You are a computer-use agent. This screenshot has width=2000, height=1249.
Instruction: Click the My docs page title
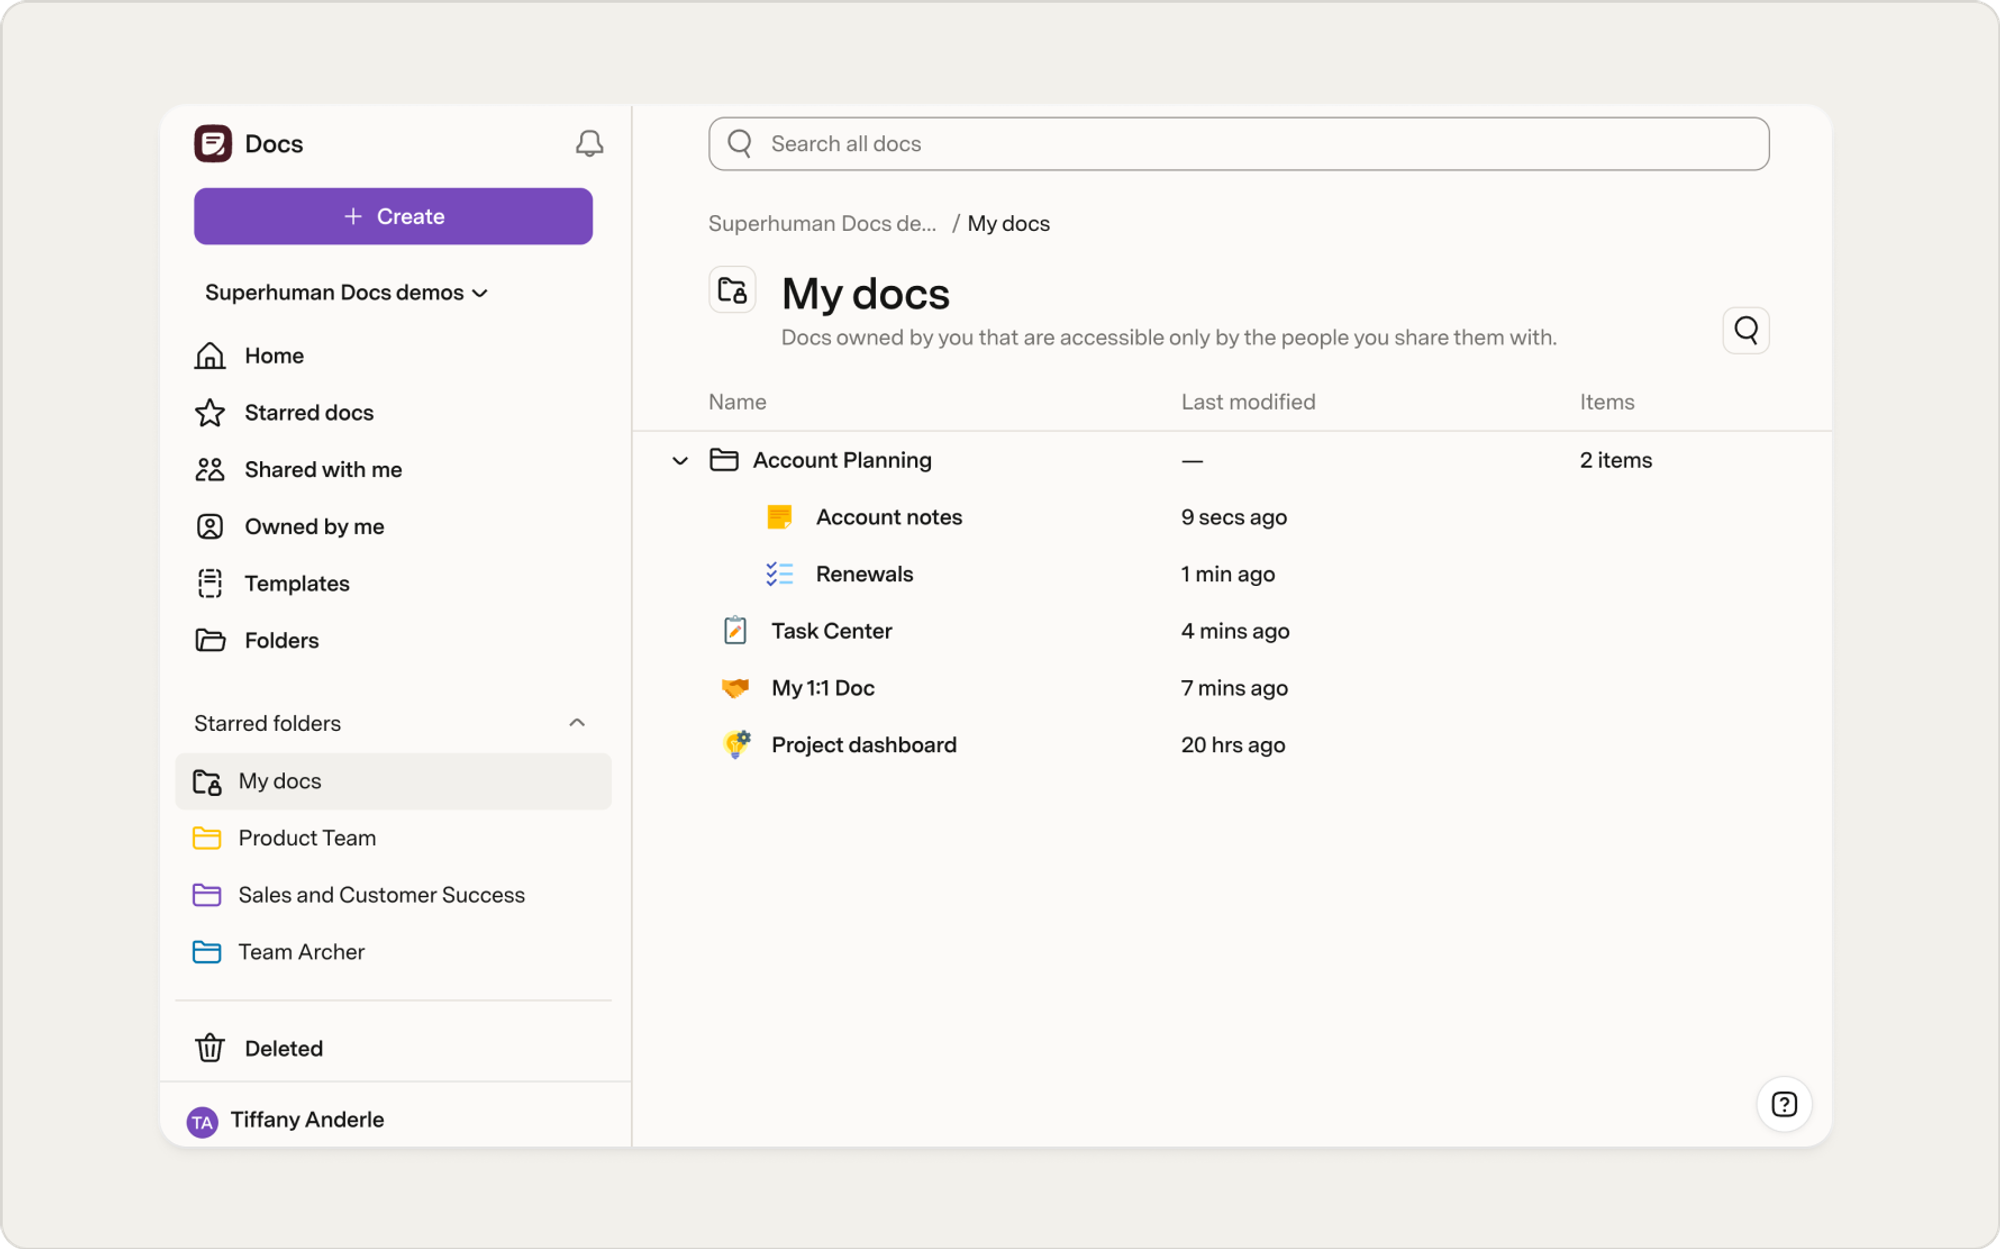coord(865,294)
